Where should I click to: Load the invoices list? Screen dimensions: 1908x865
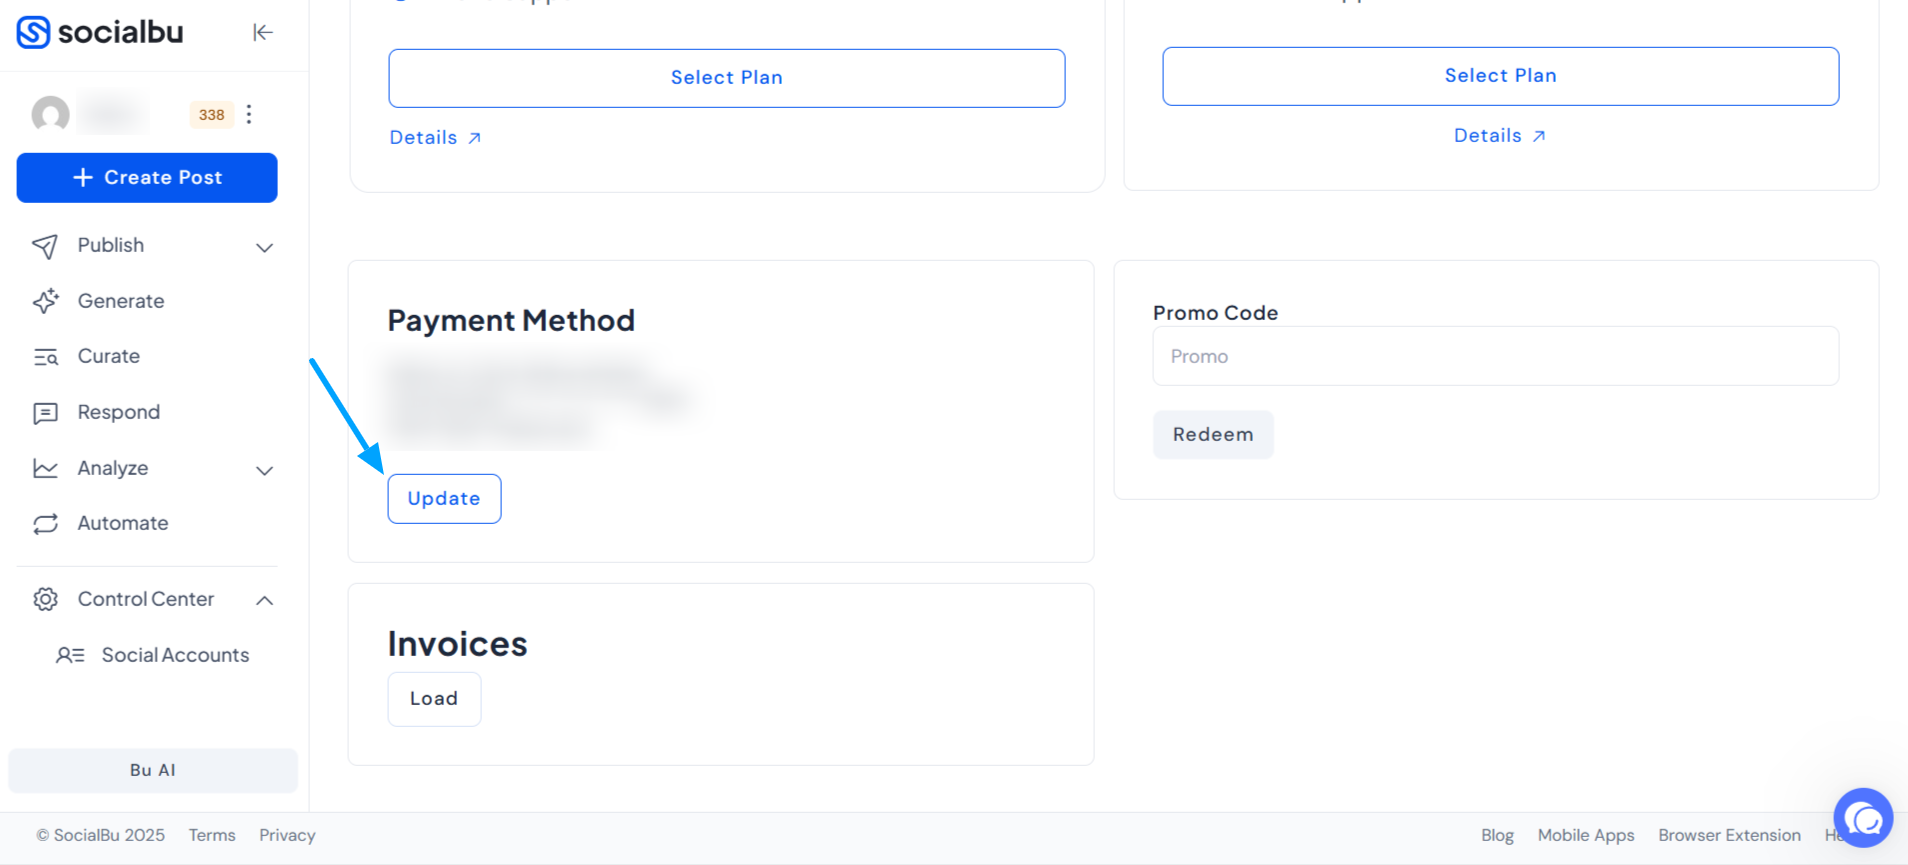[434, 699]
